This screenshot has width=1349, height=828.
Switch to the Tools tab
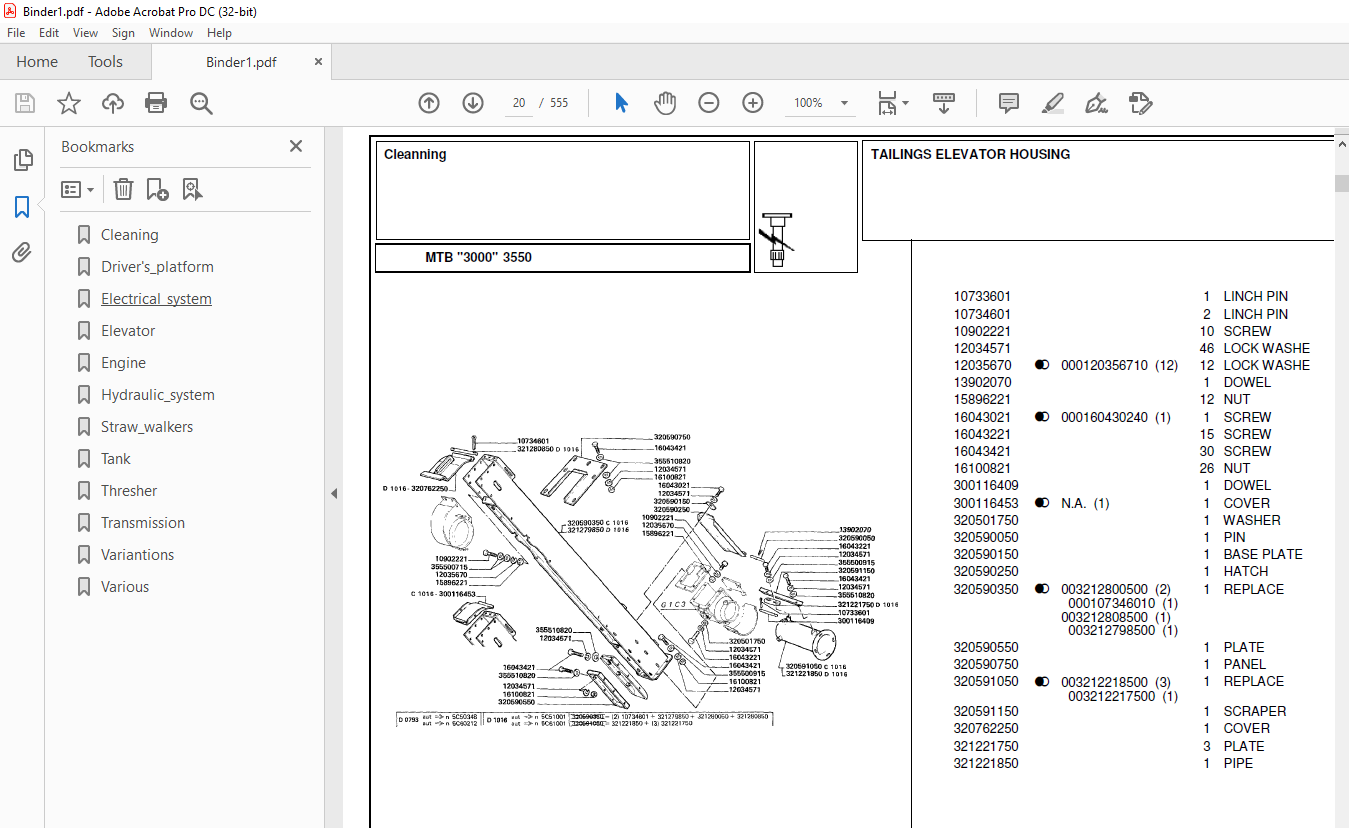click(x=105, y=62)
